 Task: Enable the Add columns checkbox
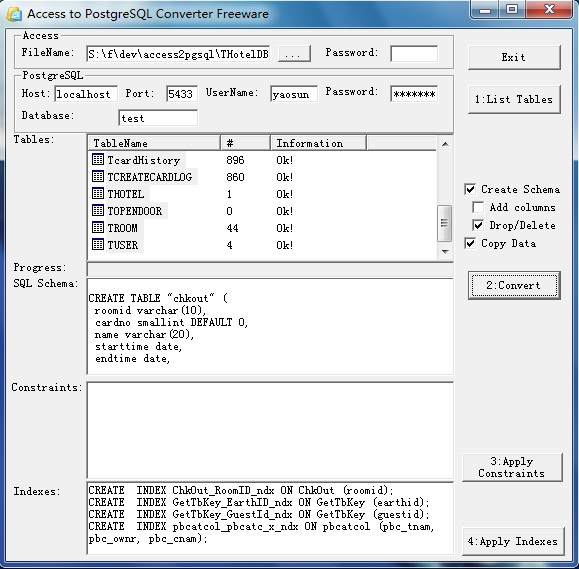tap(478, 207)
